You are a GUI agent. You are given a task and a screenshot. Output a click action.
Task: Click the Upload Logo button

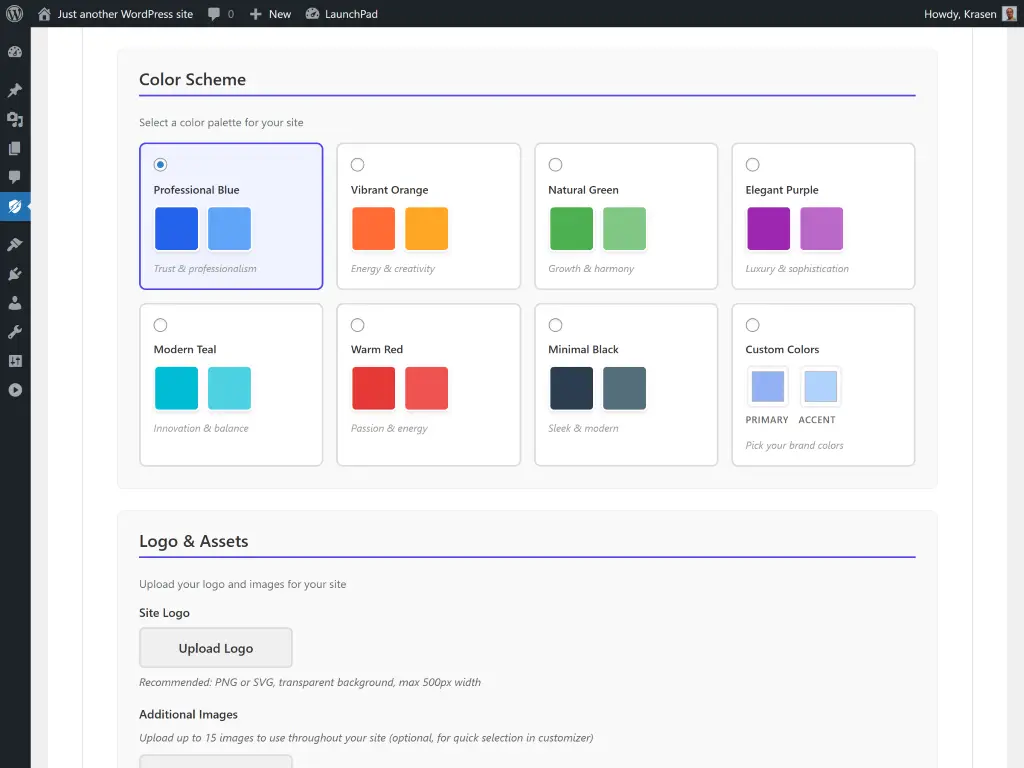pyautogui.click(x=215, y=647)
